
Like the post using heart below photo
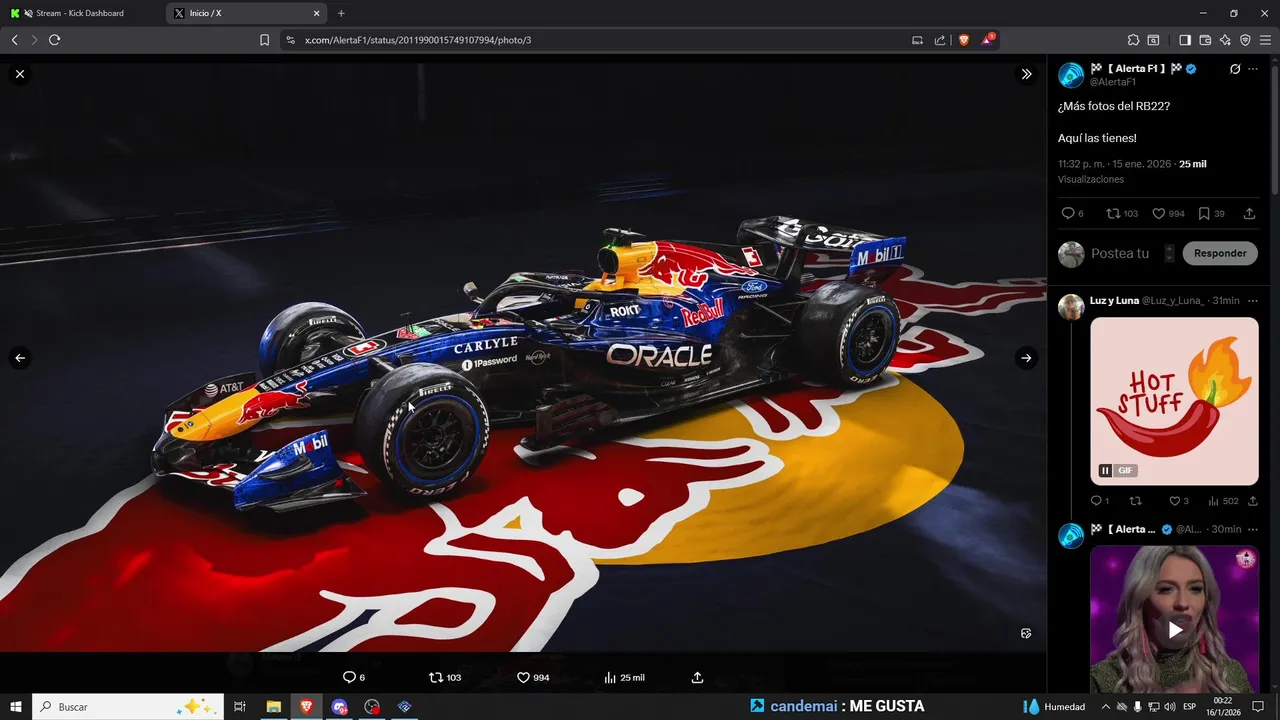[523, 677]
